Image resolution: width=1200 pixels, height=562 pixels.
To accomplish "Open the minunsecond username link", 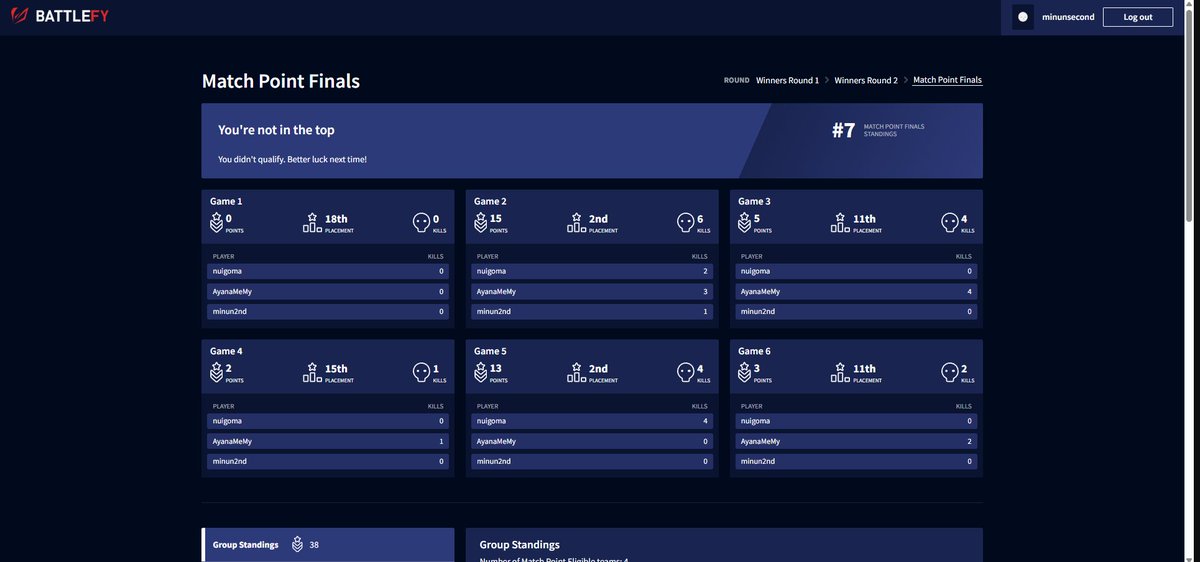I will 1068,17.
